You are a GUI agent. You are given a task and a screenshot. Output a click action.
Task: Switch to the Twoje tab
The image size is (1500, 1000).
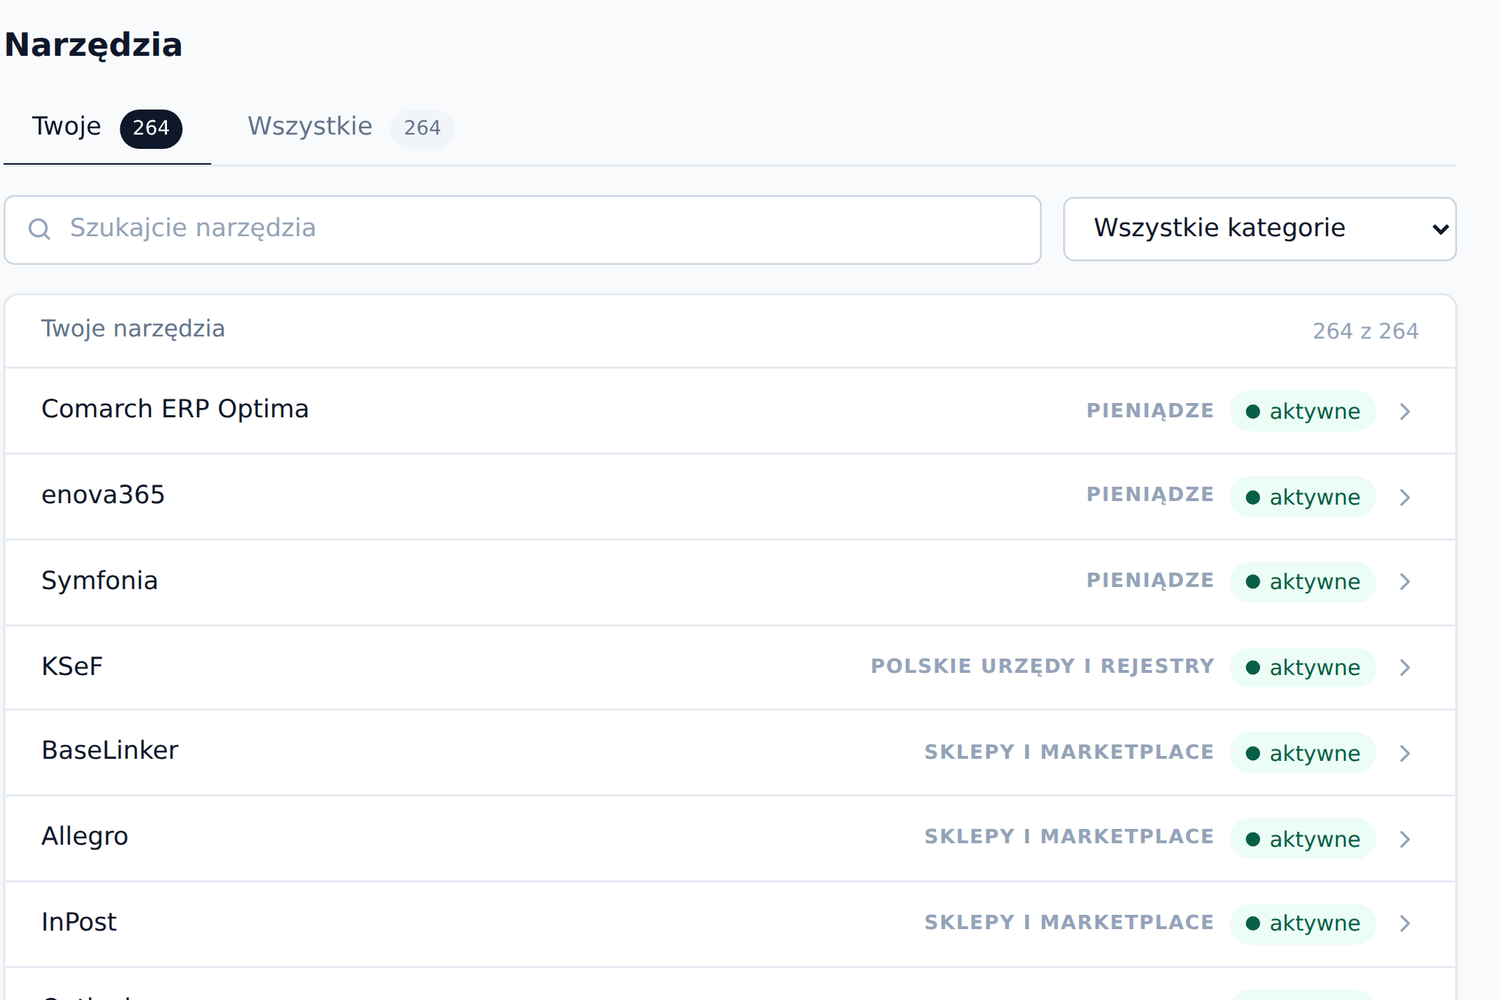[x=107, y=128]
